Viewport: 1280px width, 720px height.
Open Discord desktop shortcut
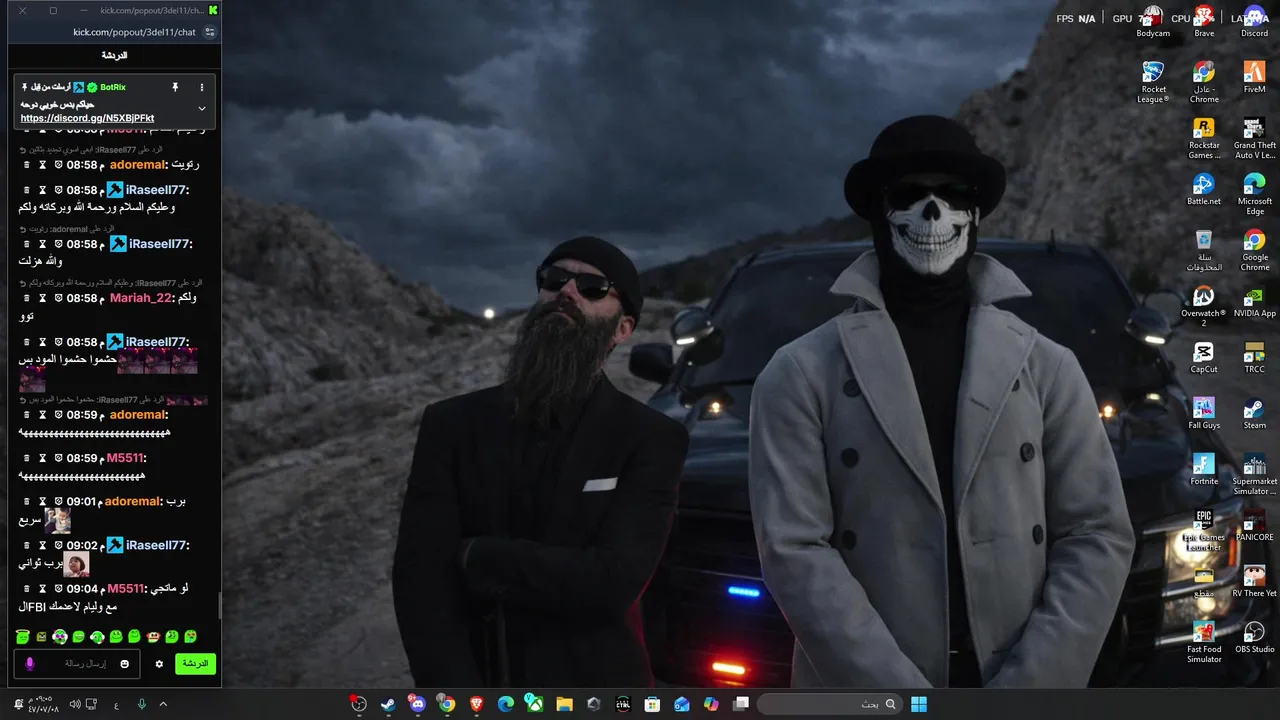1254,21
